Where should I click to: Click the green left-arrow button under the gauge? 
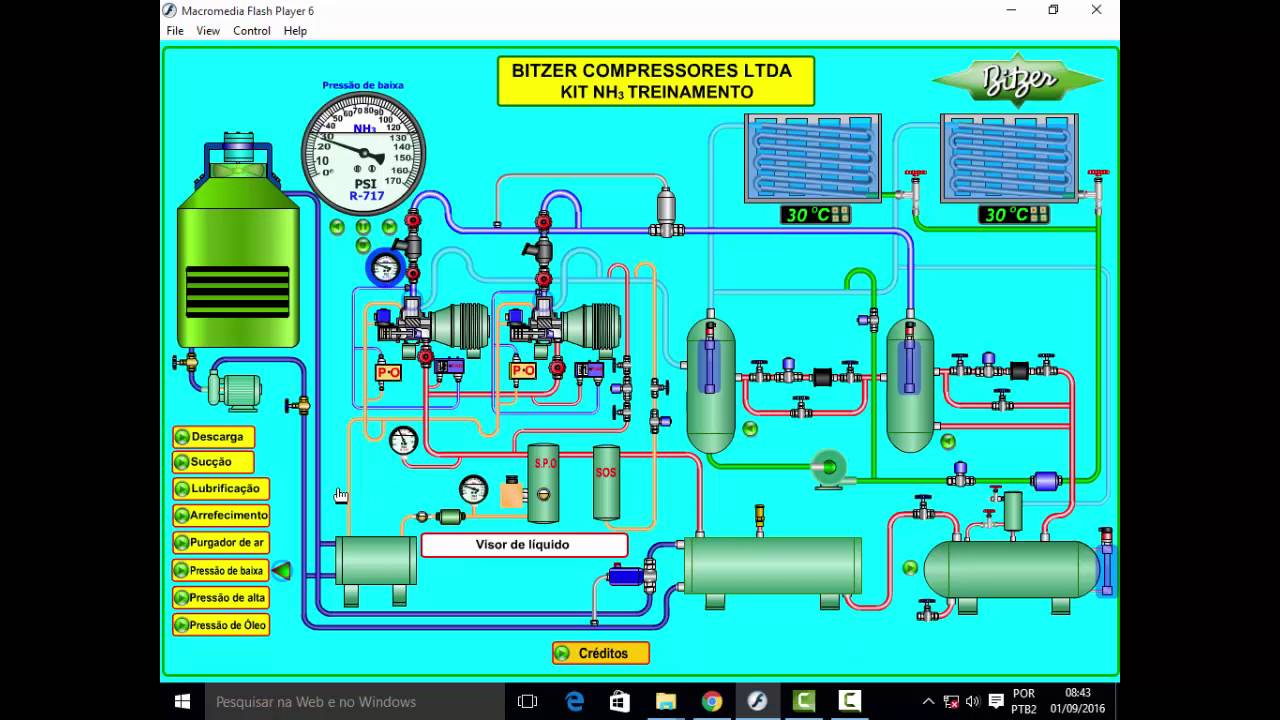pos(337,227)
